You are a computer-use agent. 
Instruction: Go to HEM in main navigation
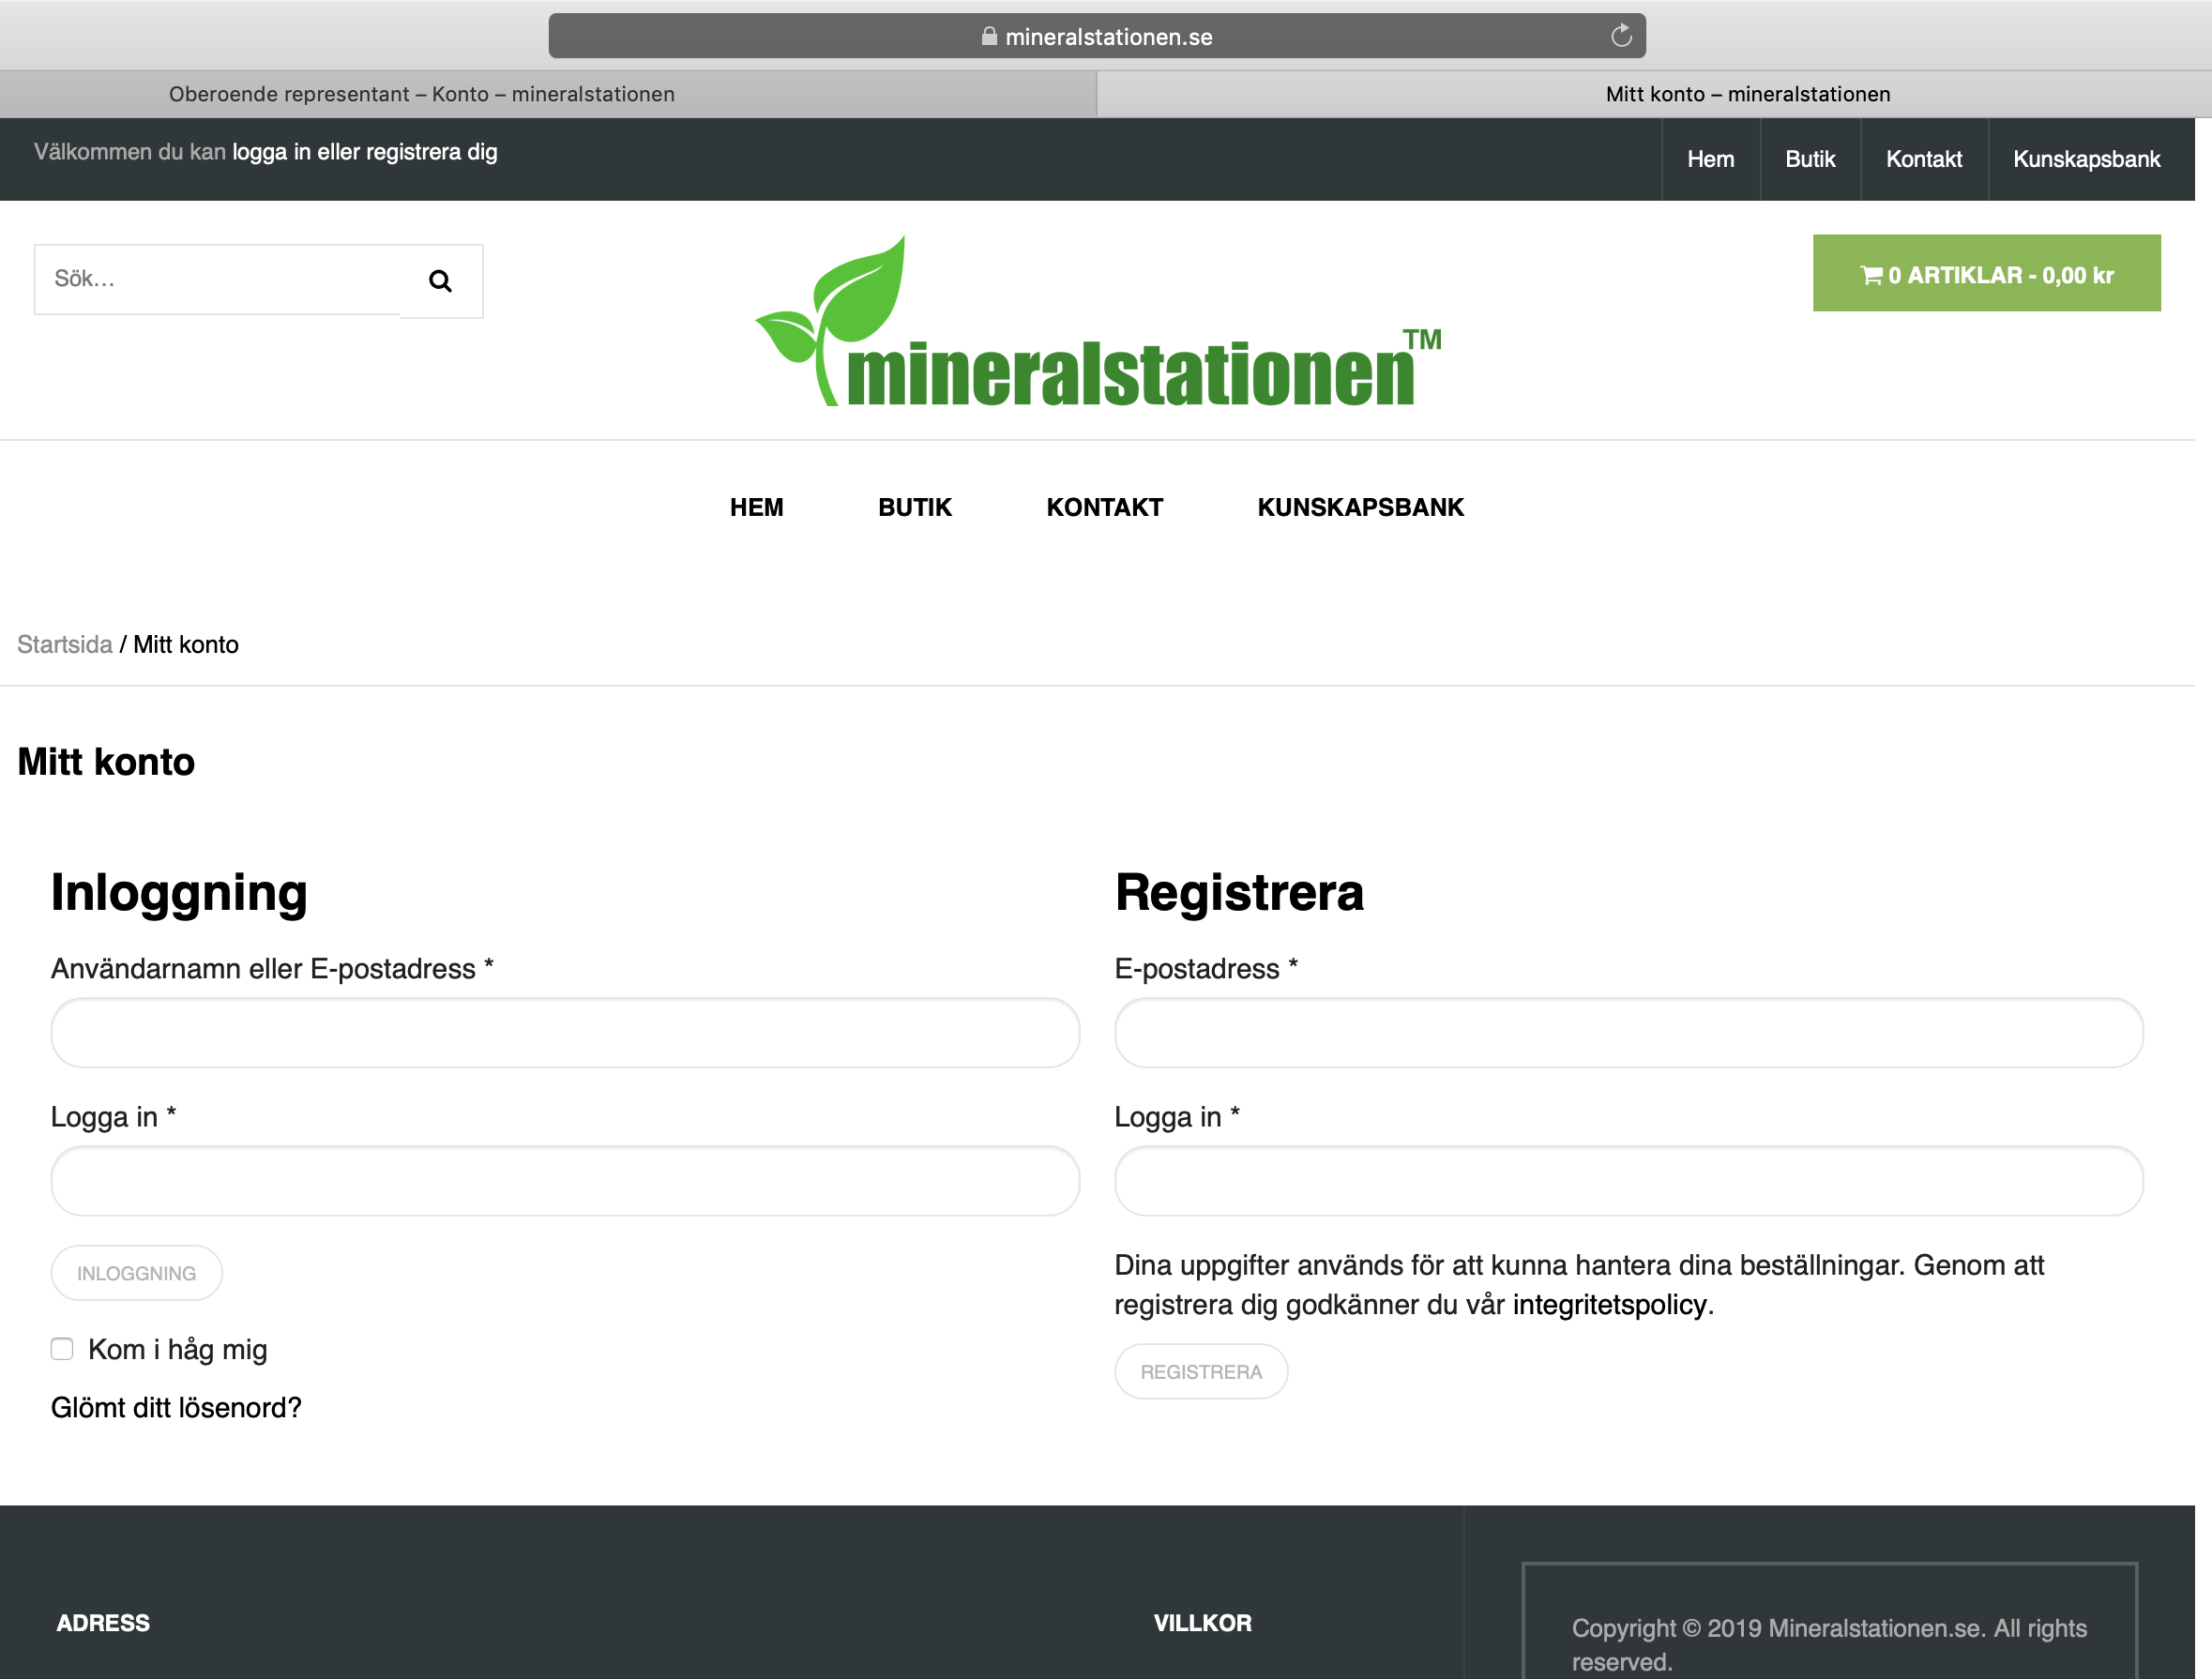(x=756, y=507)
